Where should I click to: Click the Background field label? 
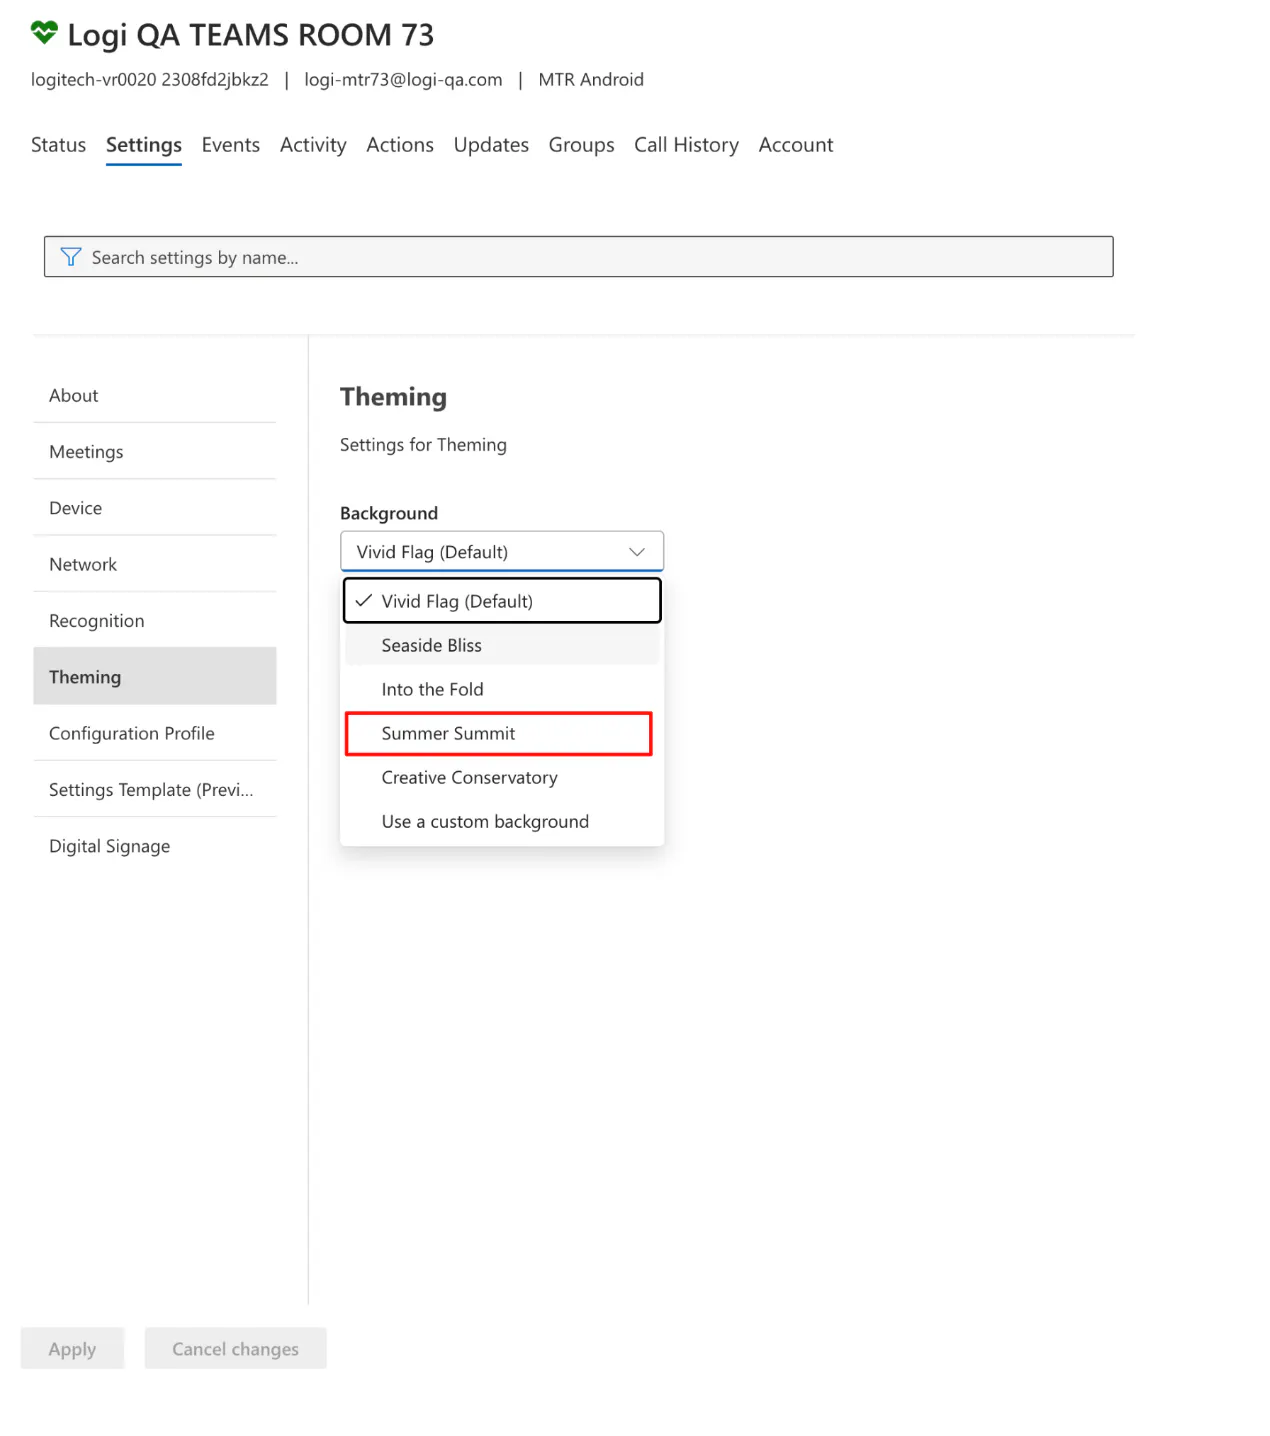pyautogui.click(x=389, y=513)
